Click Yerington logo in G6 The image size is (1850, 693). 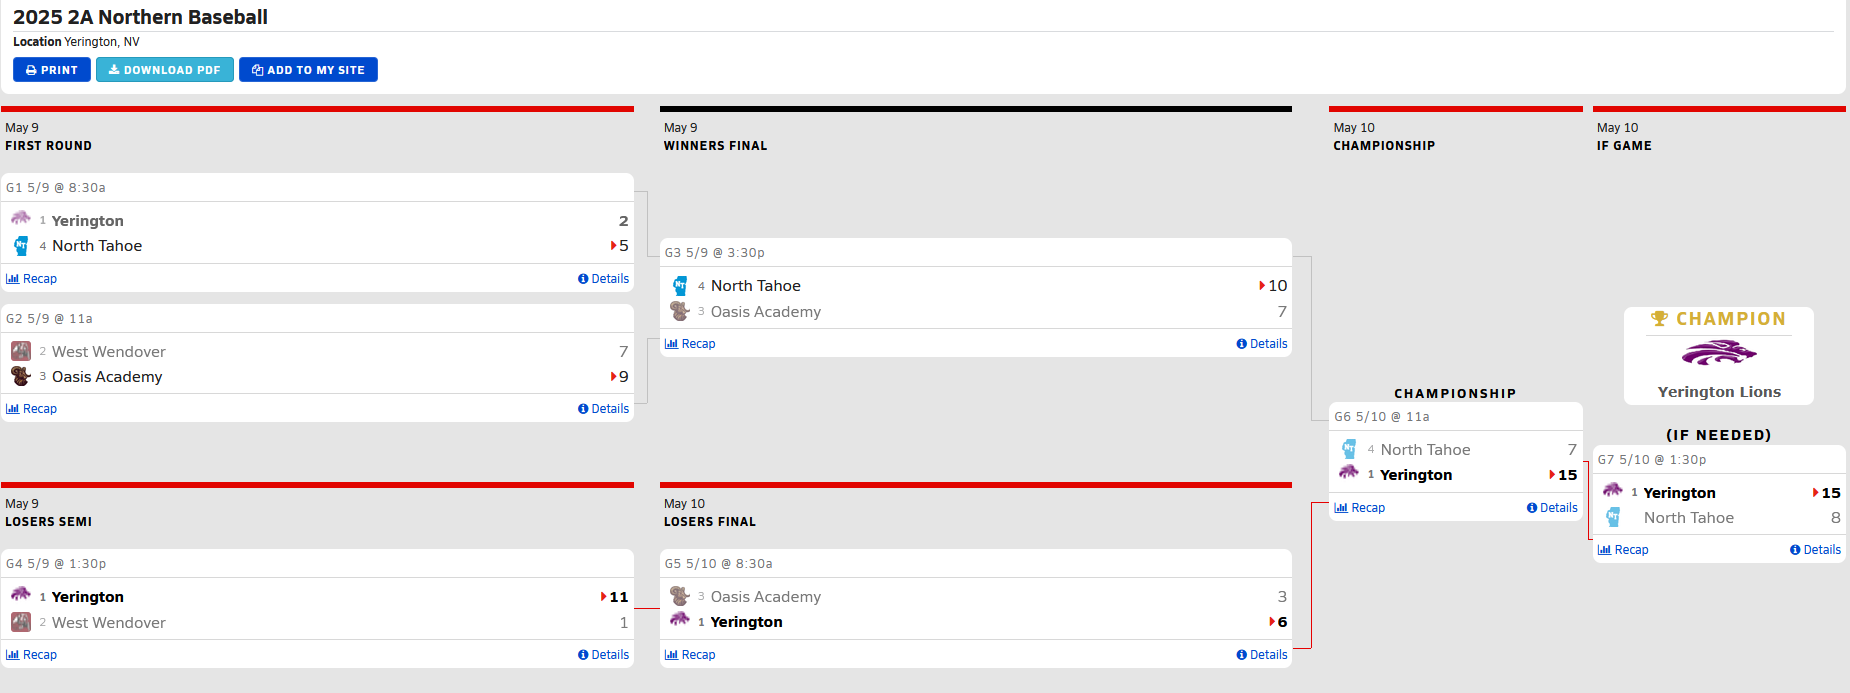coord(1349,473)
